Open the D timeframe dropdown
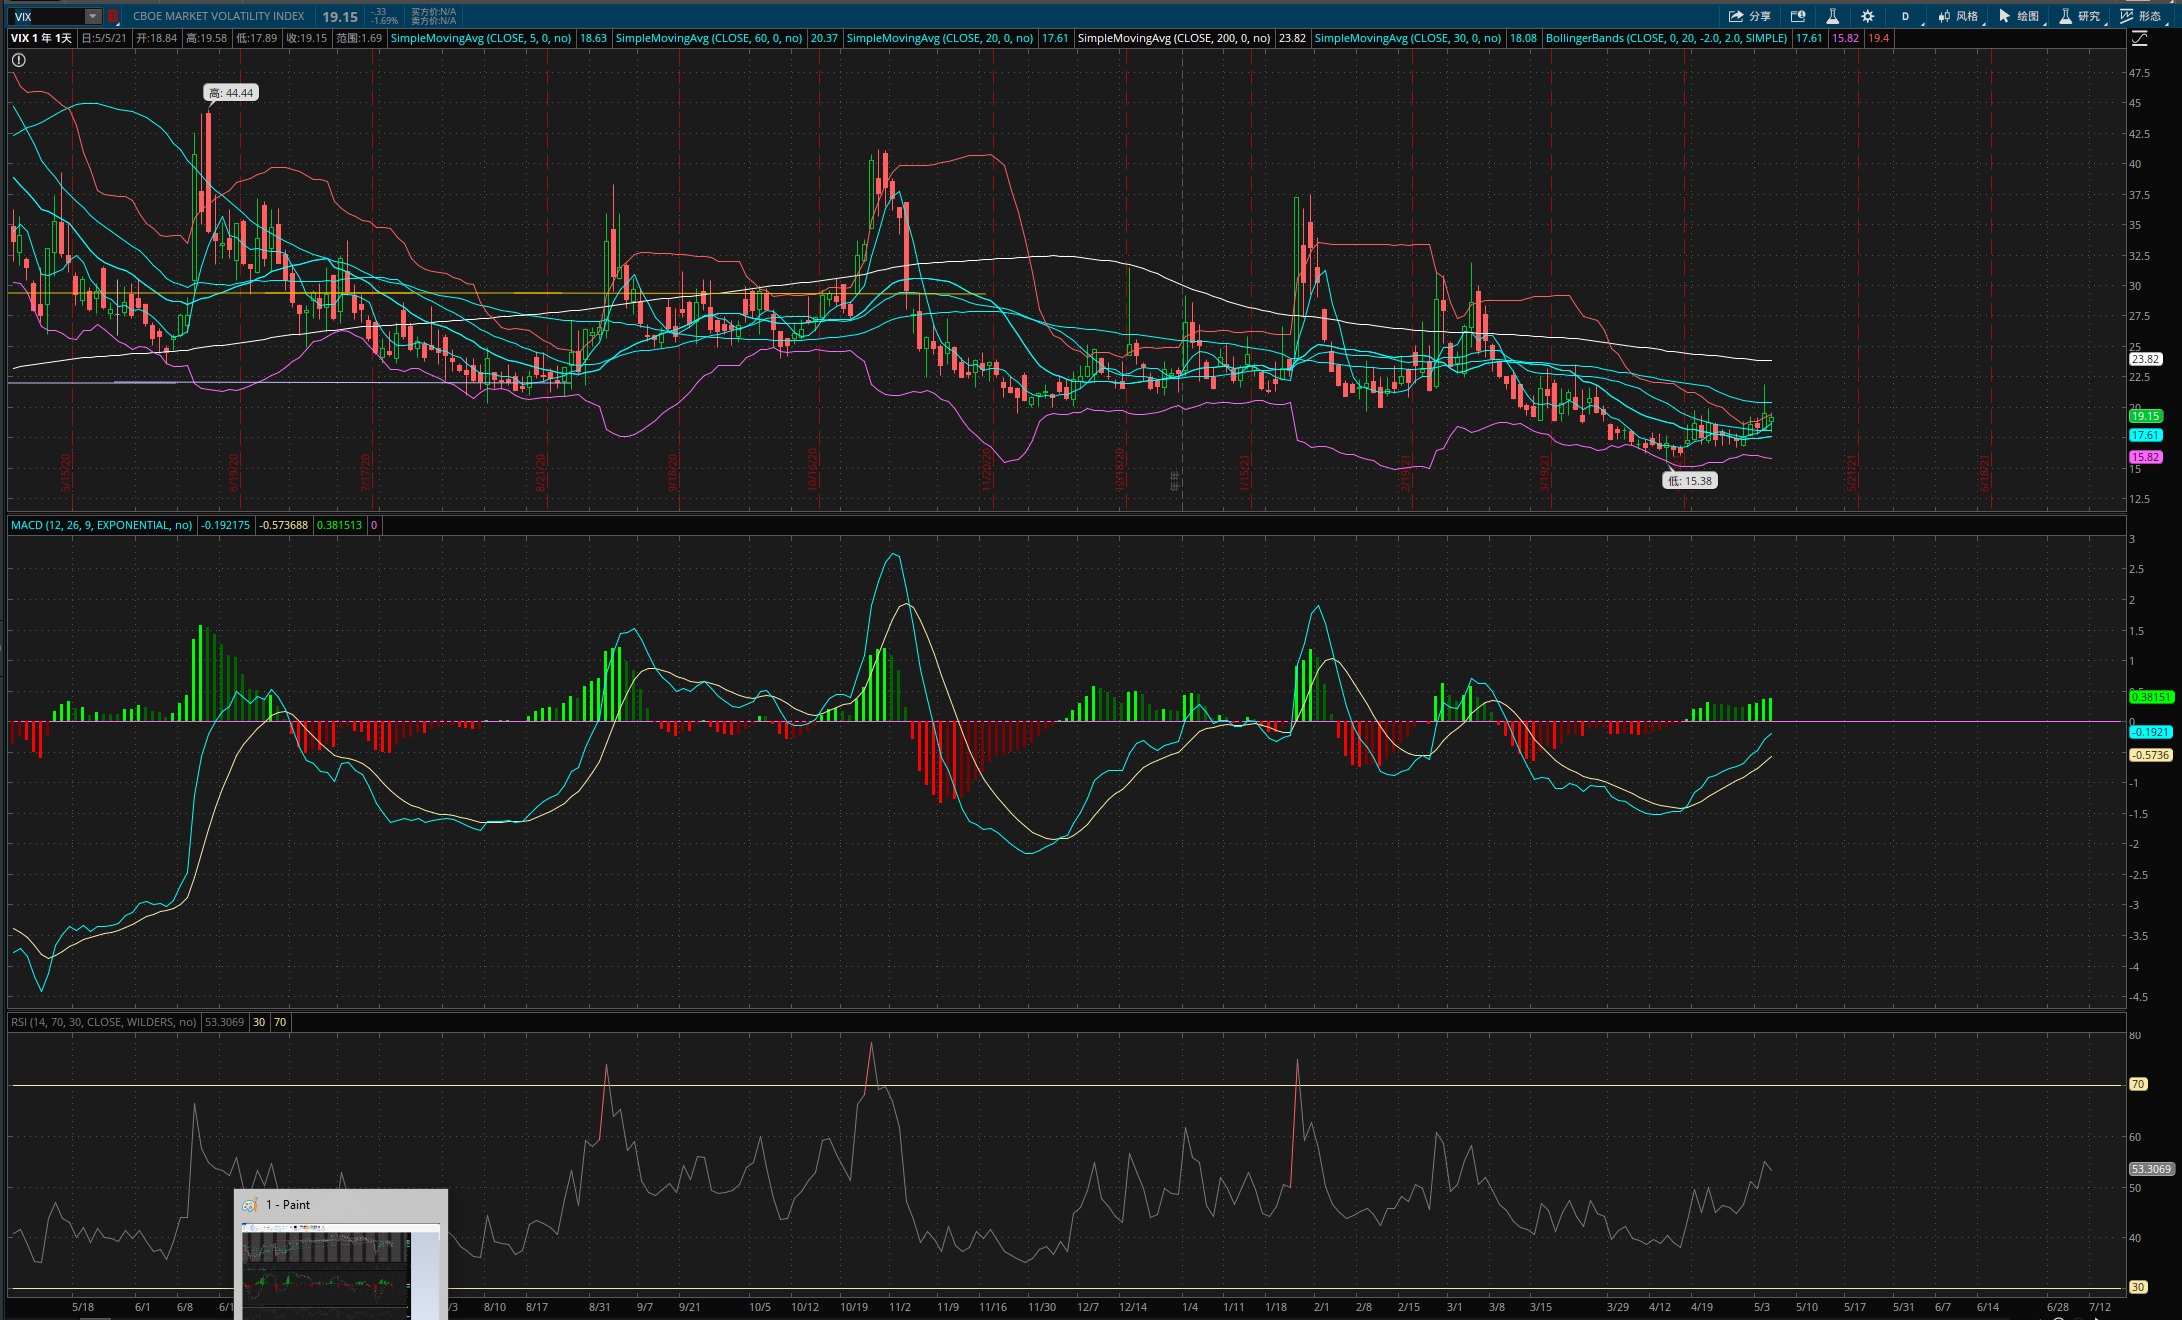This screenshot has height=1320, width=2182. tap(1906, 16)
